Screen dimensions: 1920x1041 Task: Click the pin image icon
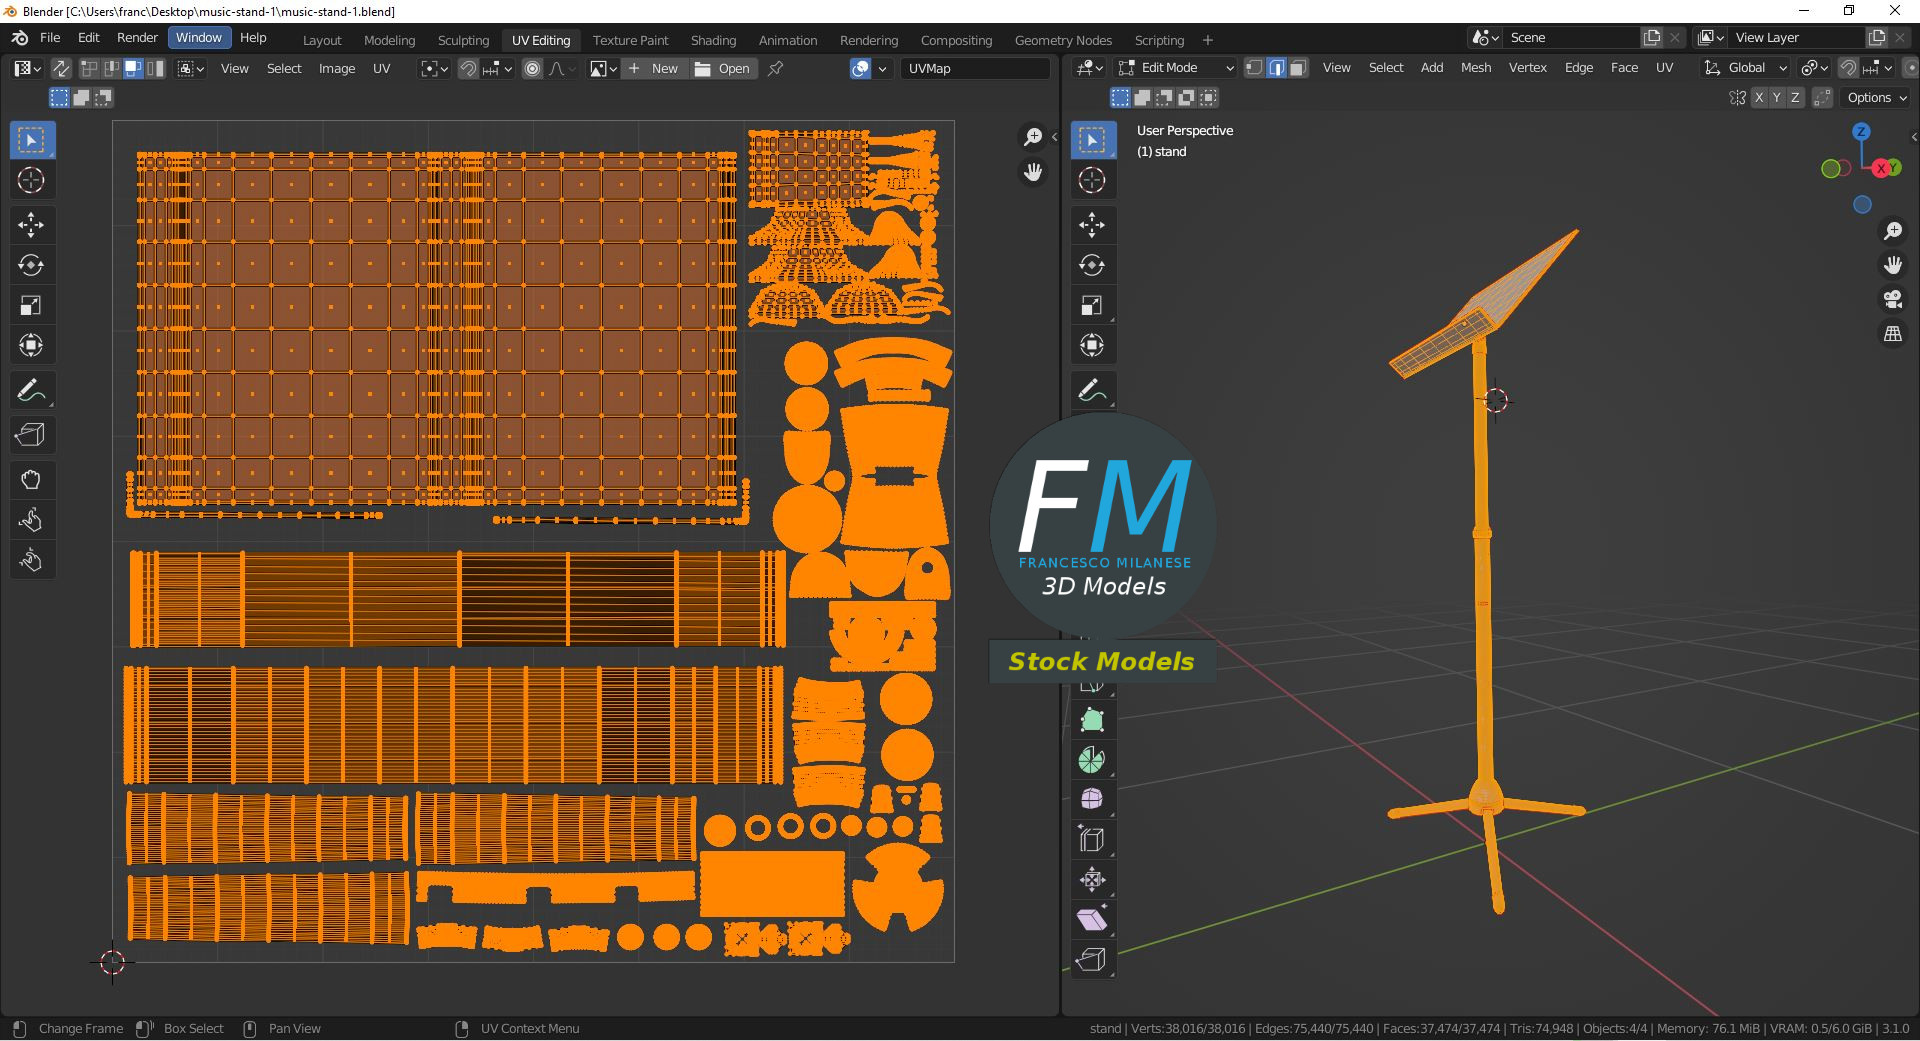pos(775,68)
